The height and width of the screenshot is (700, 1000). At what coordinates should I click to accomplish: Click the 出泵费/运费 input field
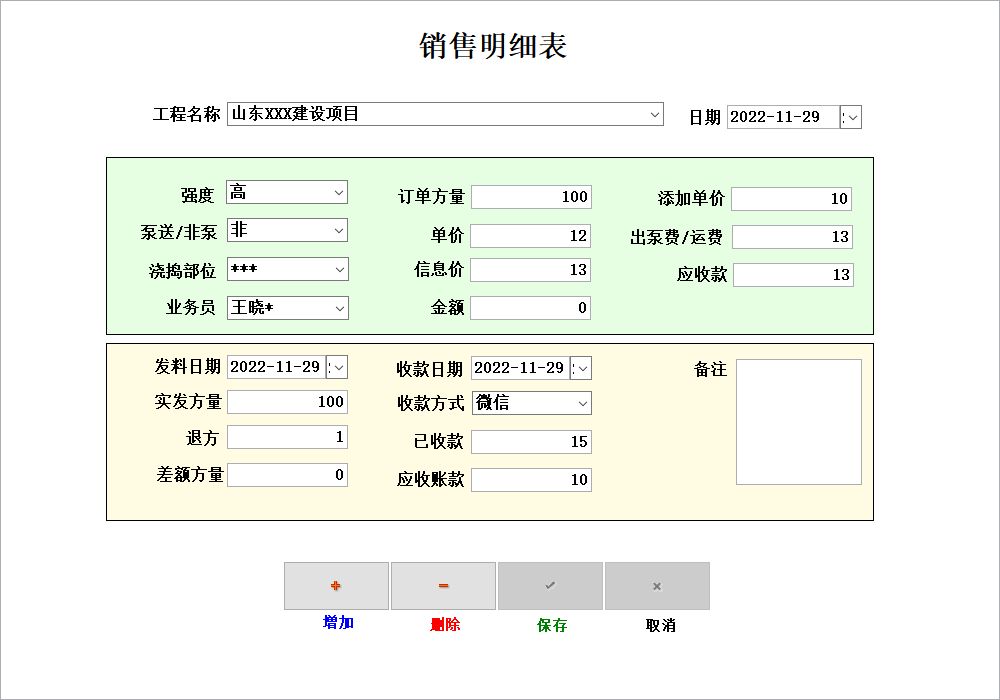[x=793, y=237]
